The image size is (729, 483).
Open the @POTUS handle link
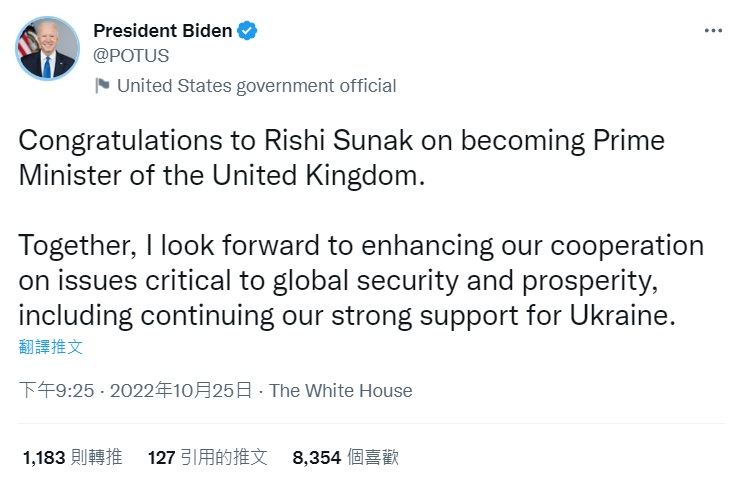tap(131, 55)
